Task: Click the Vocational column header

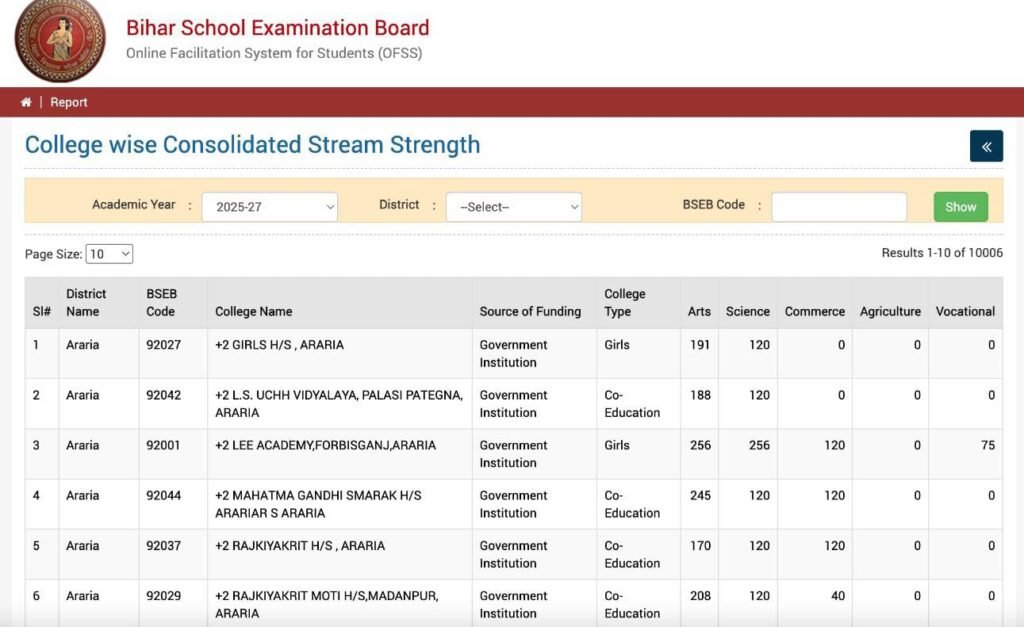Action: tap(965, 311)
